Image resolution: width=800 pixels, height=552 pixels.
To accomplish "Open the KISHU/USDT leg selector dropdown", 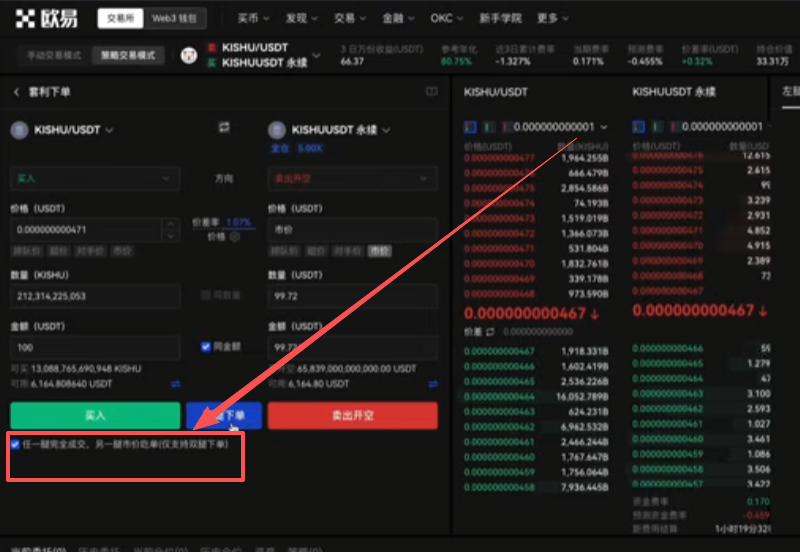I will (73, 130).
